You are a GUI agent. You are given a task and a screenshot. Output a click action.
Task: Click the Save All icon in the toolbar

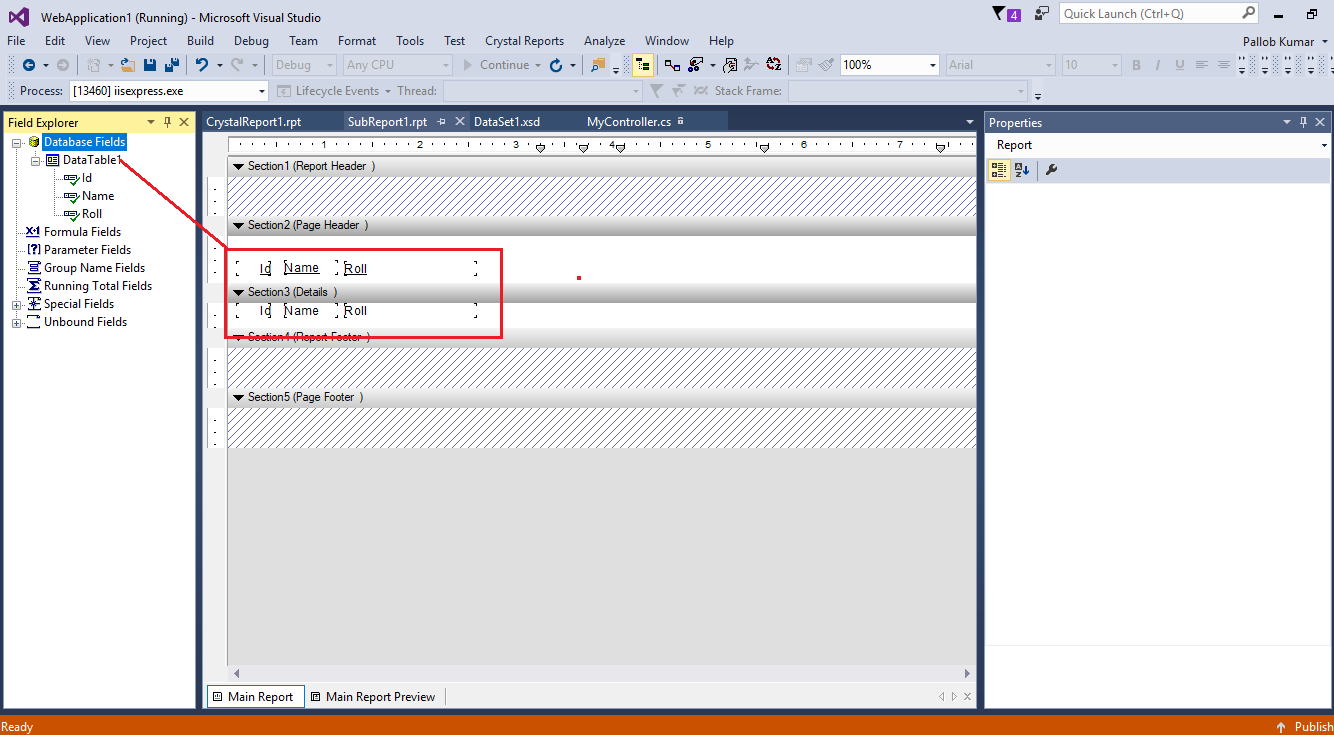tap(171, 64)
